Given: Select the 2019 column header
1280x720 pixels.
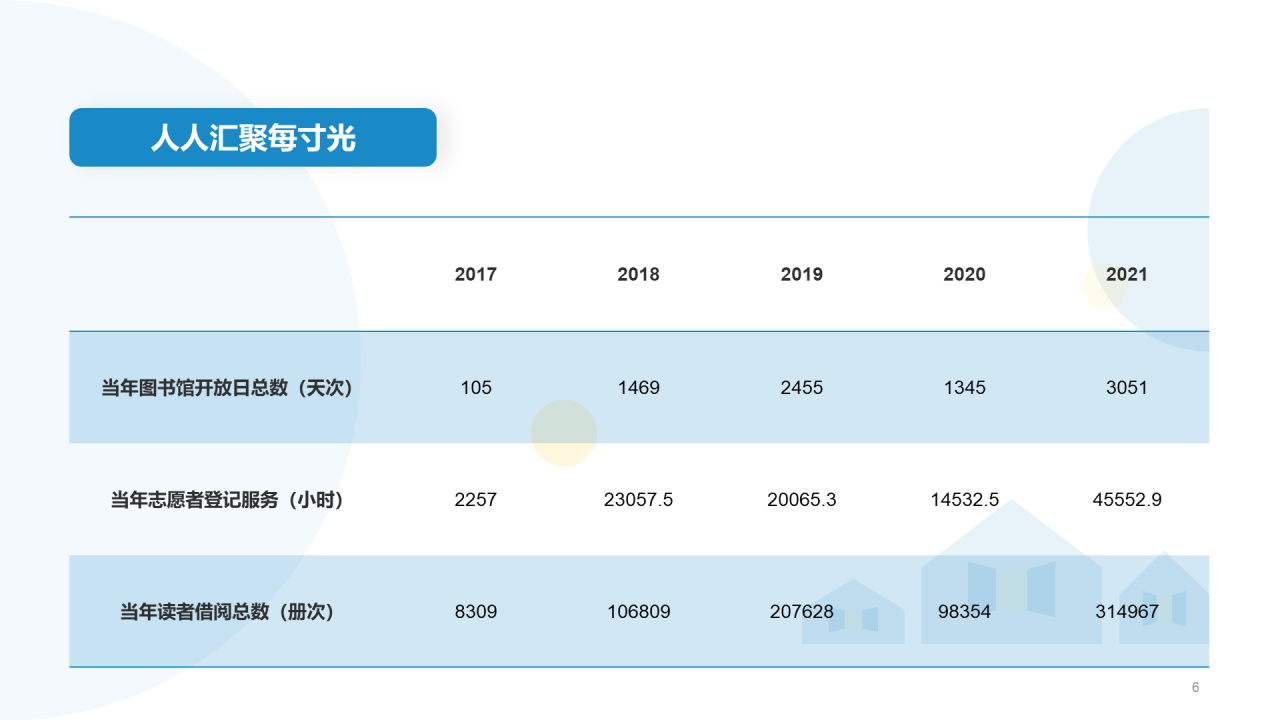Looking at the screenshot, I should coord(801,274).
